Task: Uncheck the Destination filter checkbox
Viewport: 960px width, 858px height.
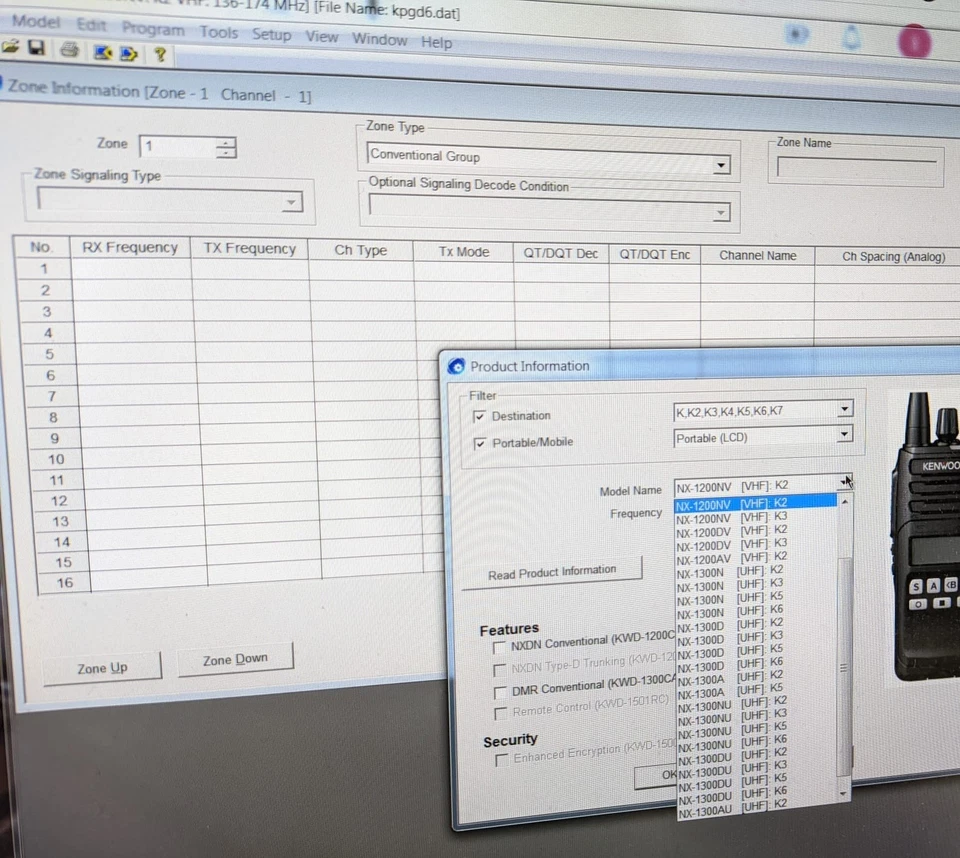Action: click(480, 416)
